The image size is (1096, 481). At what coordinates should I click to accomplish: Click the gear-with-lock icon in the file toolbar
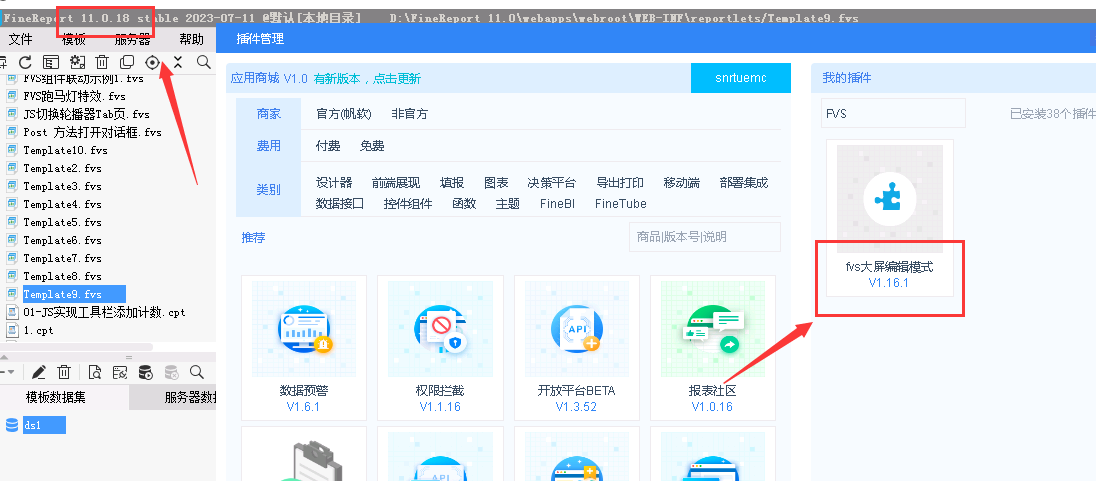(77, 62)
